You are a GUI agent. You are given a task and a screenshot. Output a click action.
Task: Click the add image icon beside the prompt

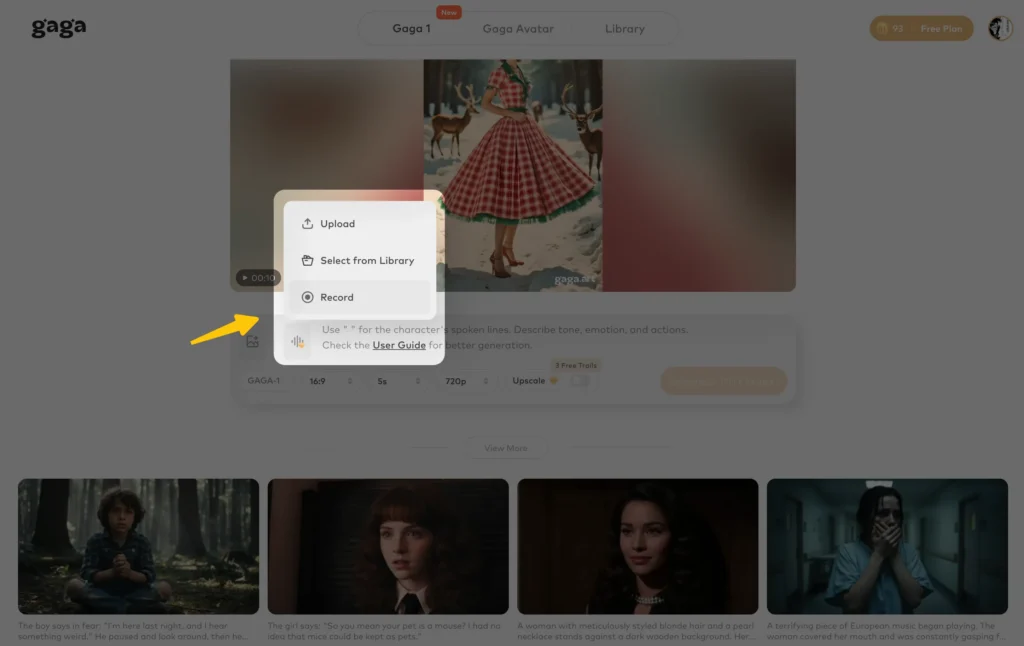click(253, 341)
